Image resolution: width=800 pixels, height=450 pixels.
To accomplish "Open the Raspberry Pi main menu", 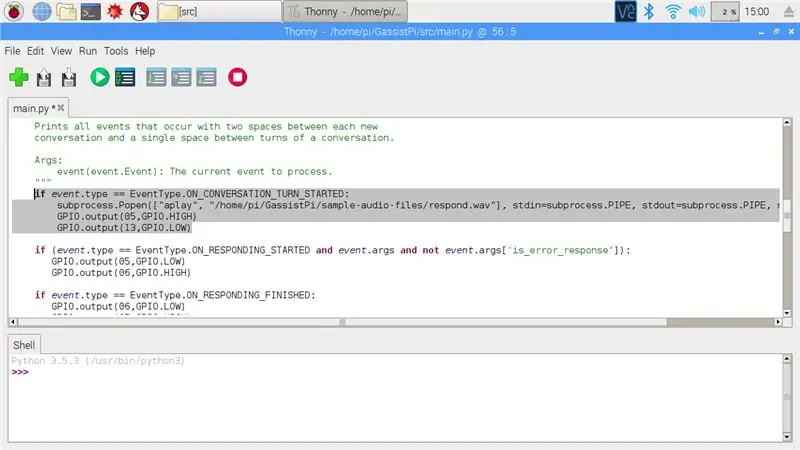I will pyautogui.click(x=14, y=11).
